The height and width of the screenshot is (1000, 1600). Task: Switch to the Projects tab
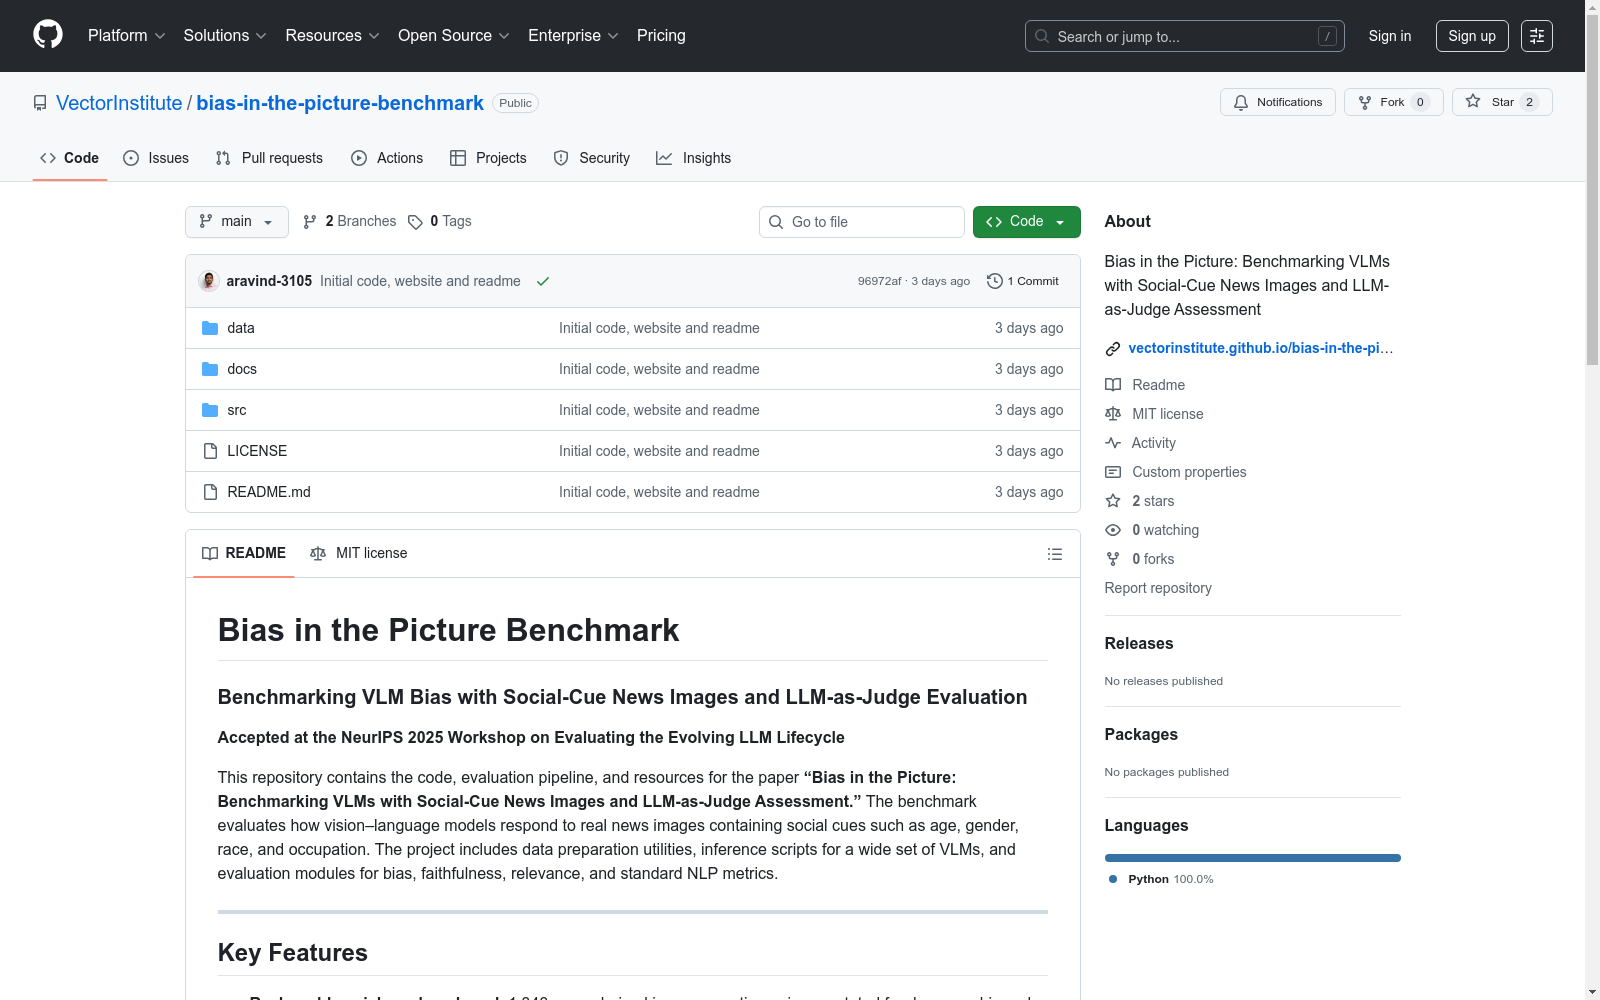pyautogui.click(x=488, y=158)
